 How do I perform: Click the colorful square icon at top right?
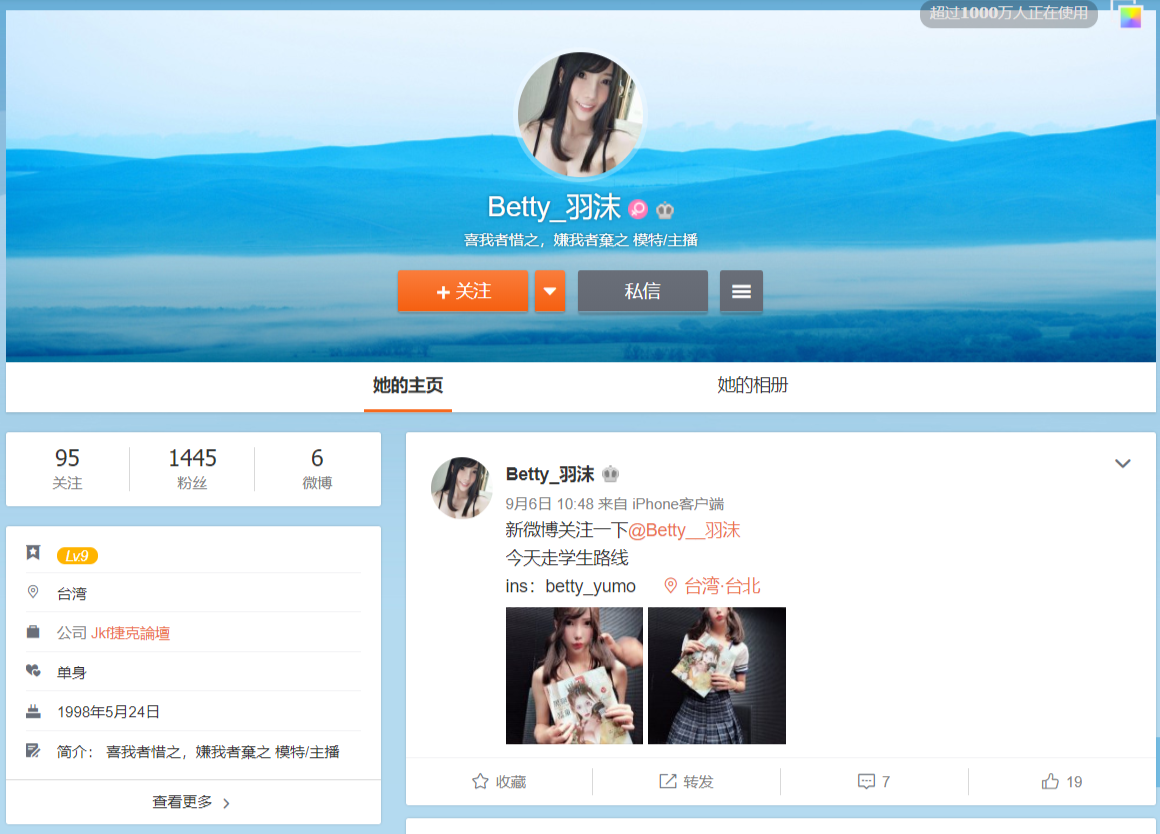[1130, 17]
